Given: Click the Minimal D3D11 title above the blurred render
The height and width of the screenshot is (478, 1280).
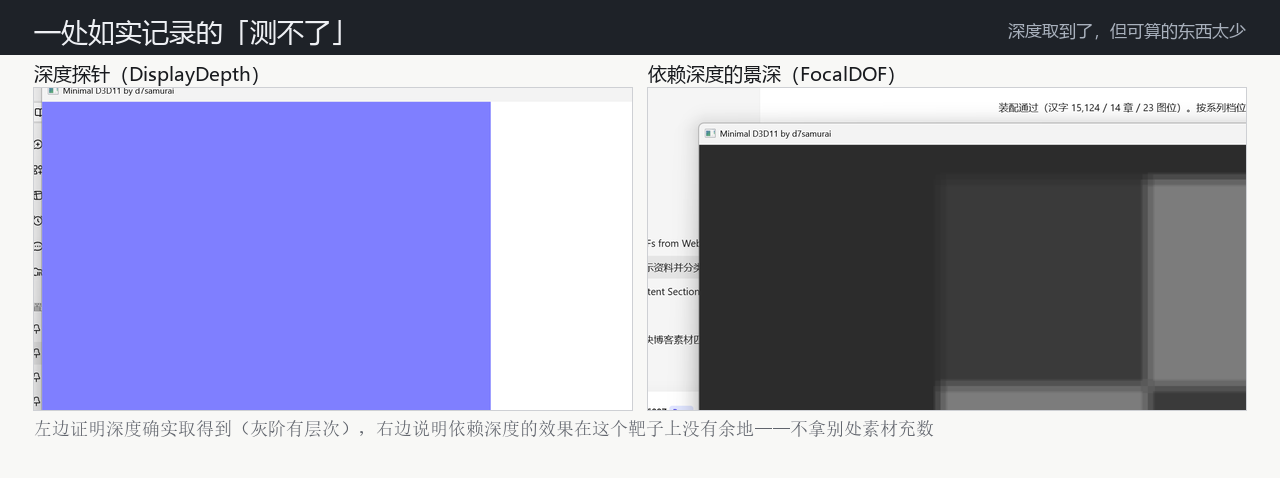Looking at the screenshot, I should pyautogui.click(x=775, y=133).
